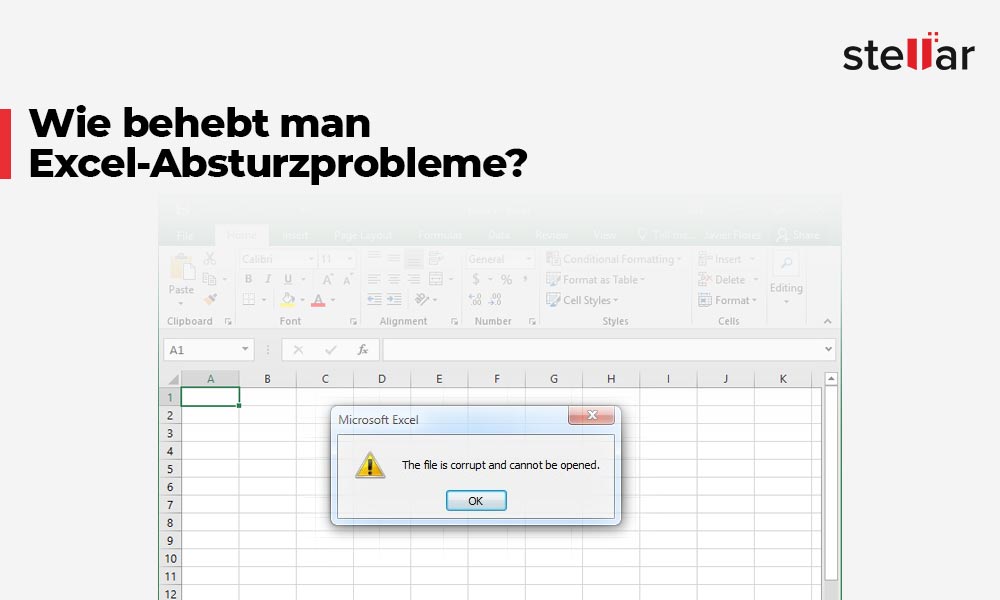This screenshot has width=1000, height=600.
Task: Open the font size 11 dropdown
Action: pyautogui.click(x=349, y=259)
